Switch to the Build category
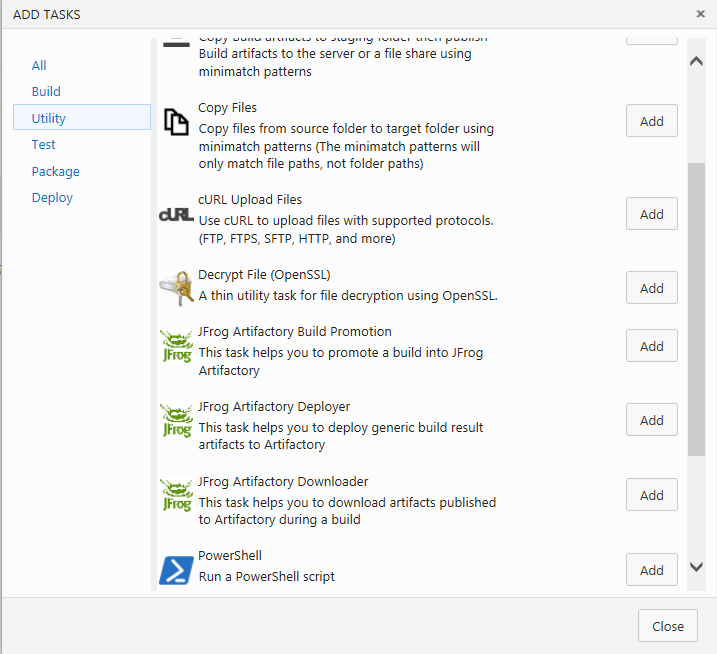 [46, 91]
